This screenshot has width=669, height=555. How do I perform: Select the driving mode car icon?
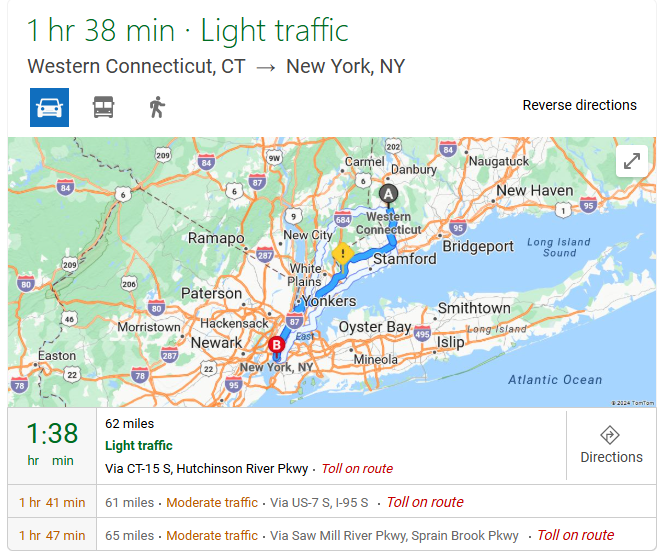point(49,108)
